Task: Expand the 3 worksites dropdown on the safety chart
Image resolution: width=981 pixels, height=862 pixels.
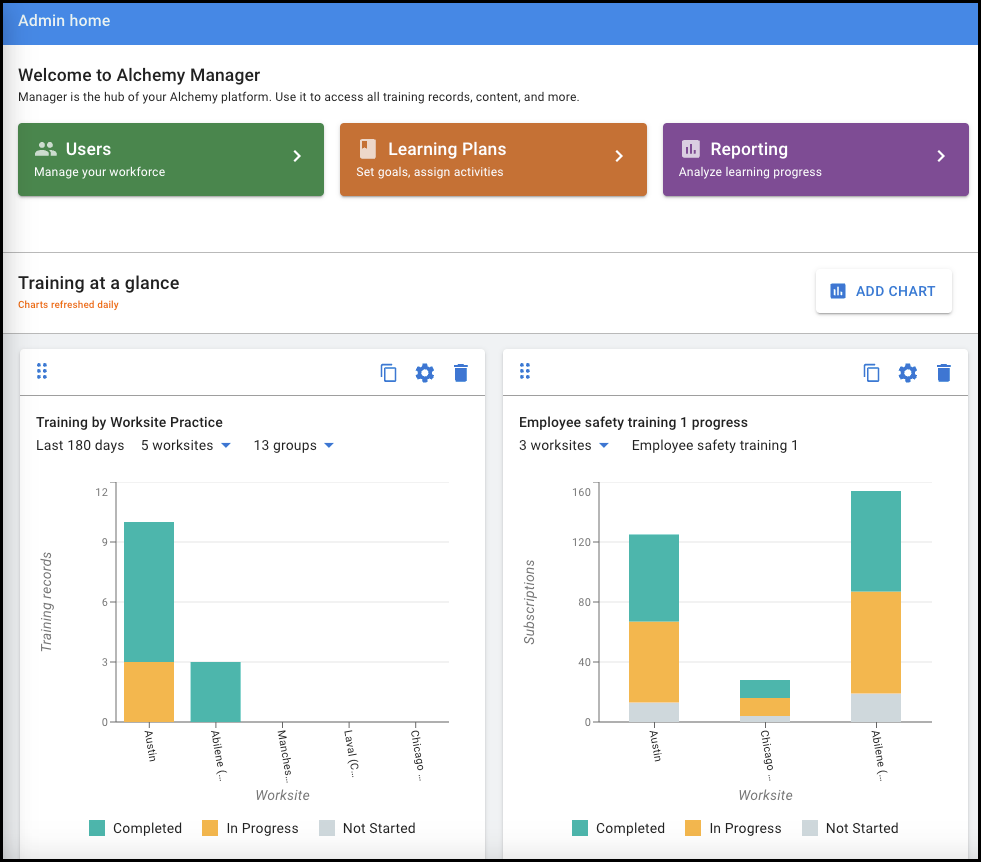Action: [x=564, y=446]
